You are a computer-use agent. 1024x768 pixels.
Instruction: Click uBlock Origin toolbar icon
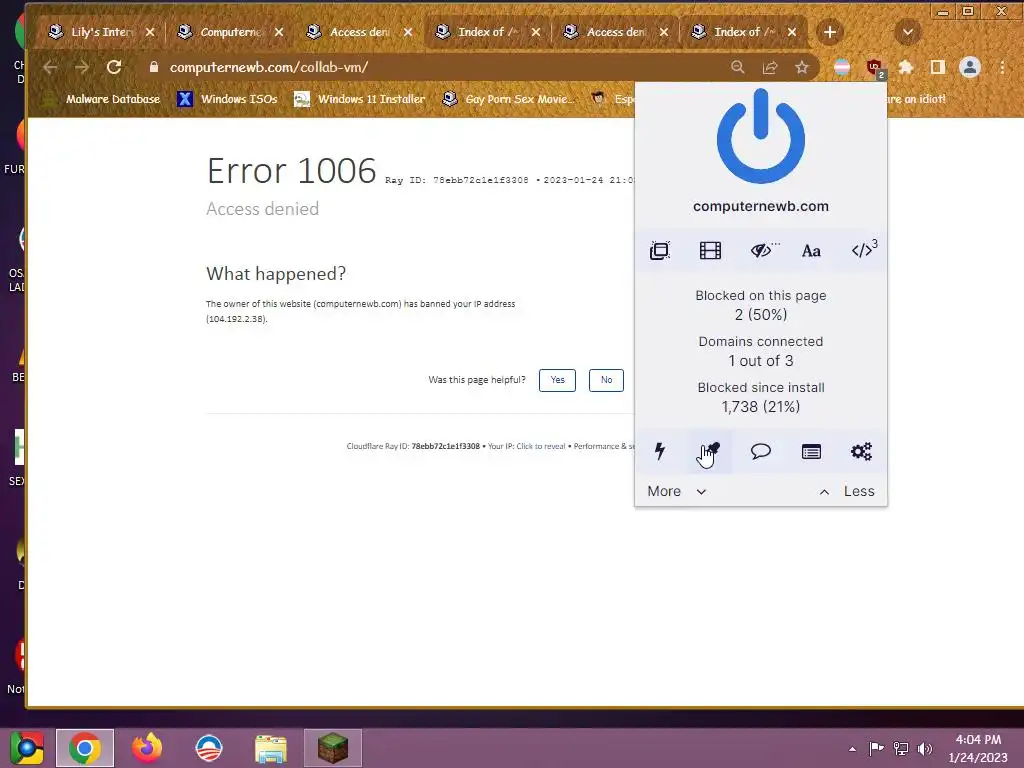pyautogui.click(x=874, y=67)
